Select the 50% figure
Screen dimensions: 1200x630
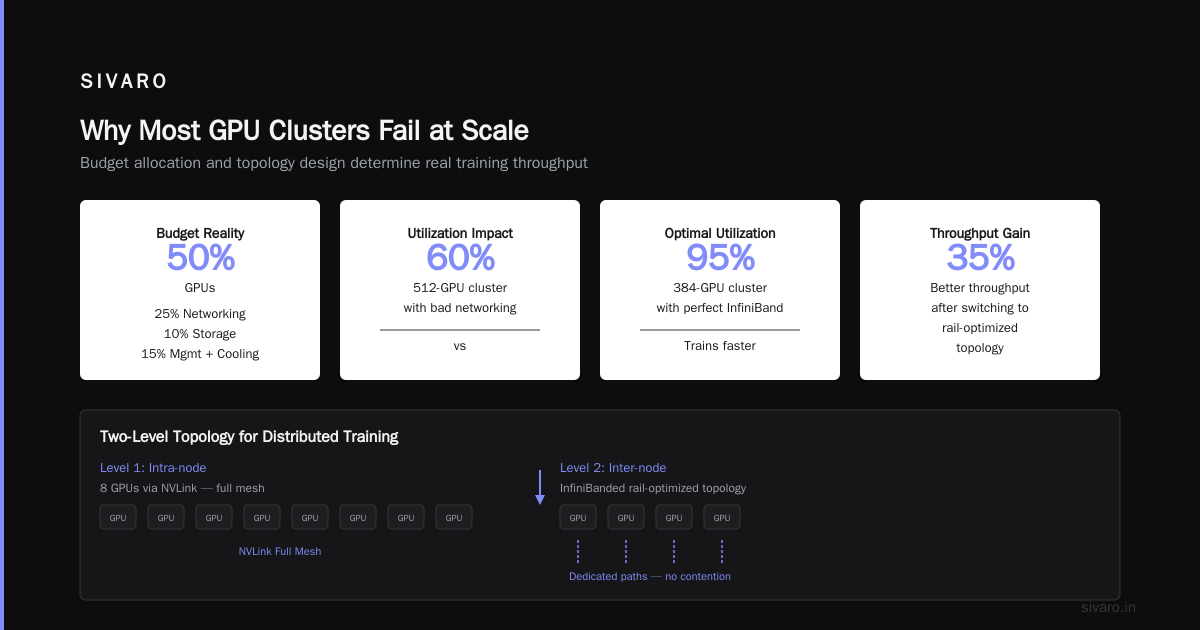[200, 258]
